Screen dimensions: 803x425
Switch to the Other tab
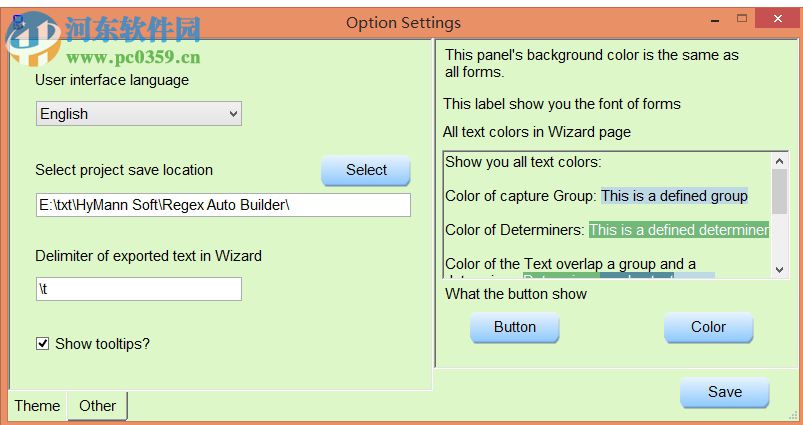pyautogui.click(x=97, y=406)
